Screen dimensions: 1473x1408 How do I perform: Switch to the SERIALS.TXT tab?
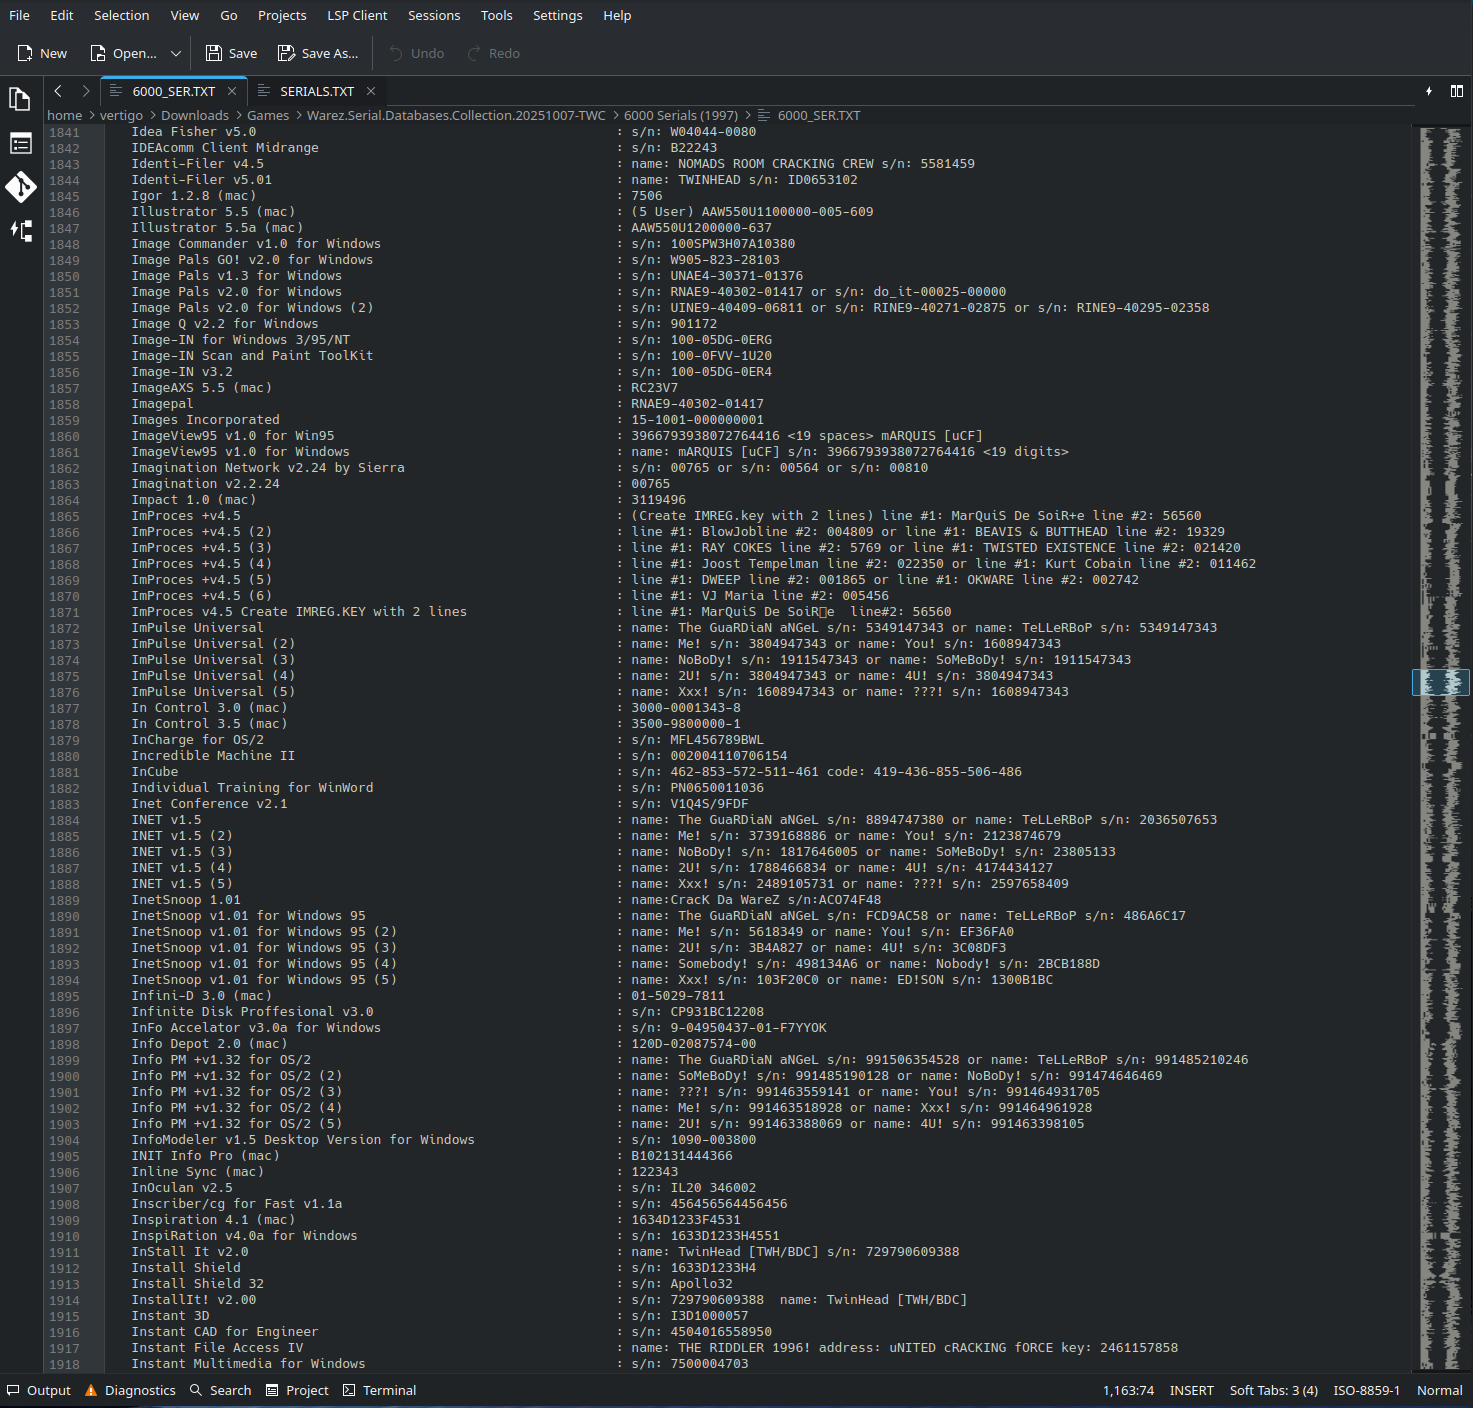(317, 91)
